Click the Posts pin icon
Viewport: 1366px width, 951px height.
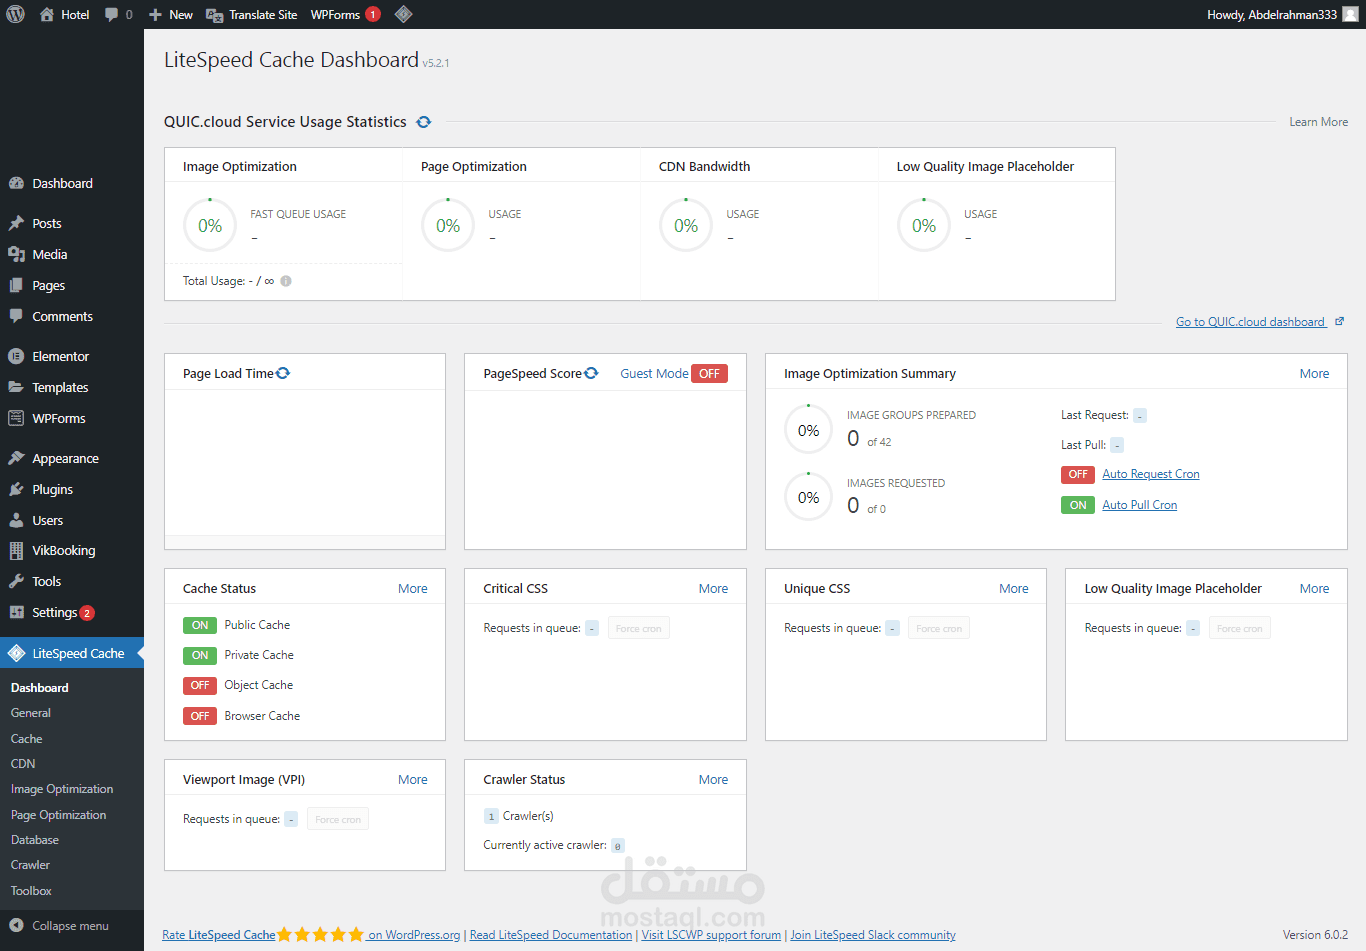pos(16,223)
